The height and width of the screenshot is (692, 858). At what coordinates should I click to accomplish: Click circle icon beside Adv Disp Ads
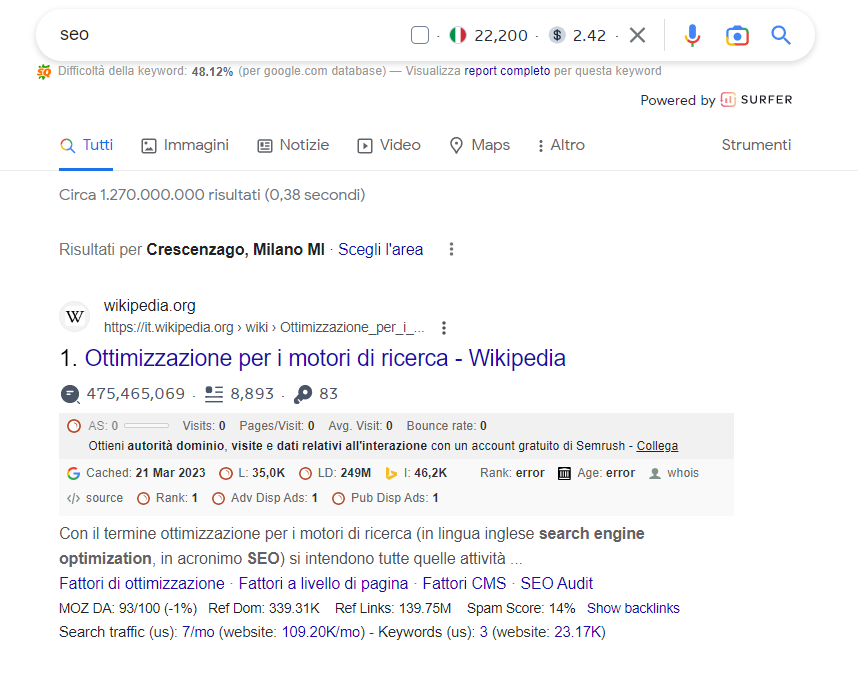[x=218, y=498]
